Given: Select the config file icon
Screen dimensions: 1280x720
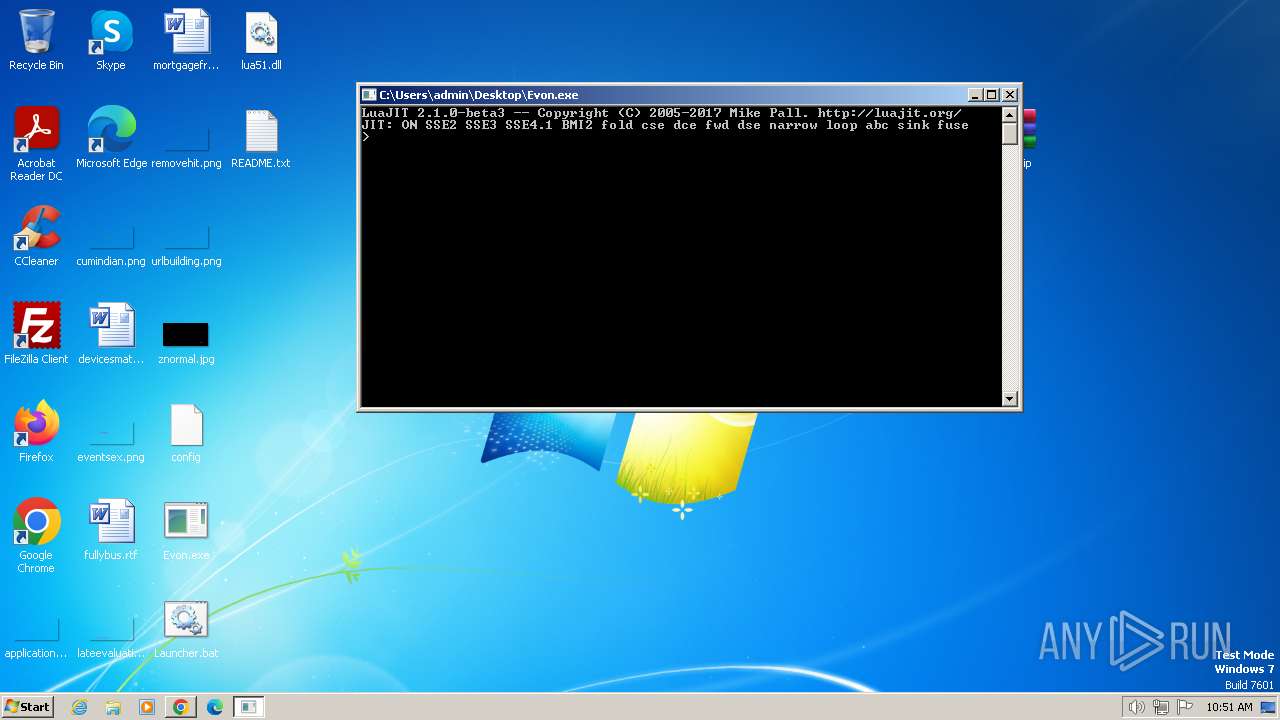Looking at the screenshot, I should click(x=186, y=432).
